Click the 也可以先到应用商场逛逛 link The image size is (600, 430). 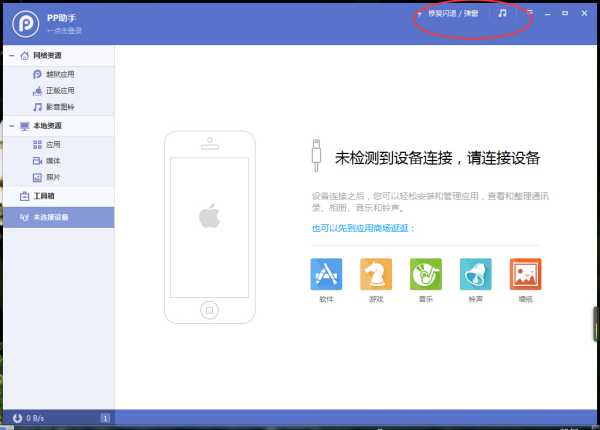(363, 228)
